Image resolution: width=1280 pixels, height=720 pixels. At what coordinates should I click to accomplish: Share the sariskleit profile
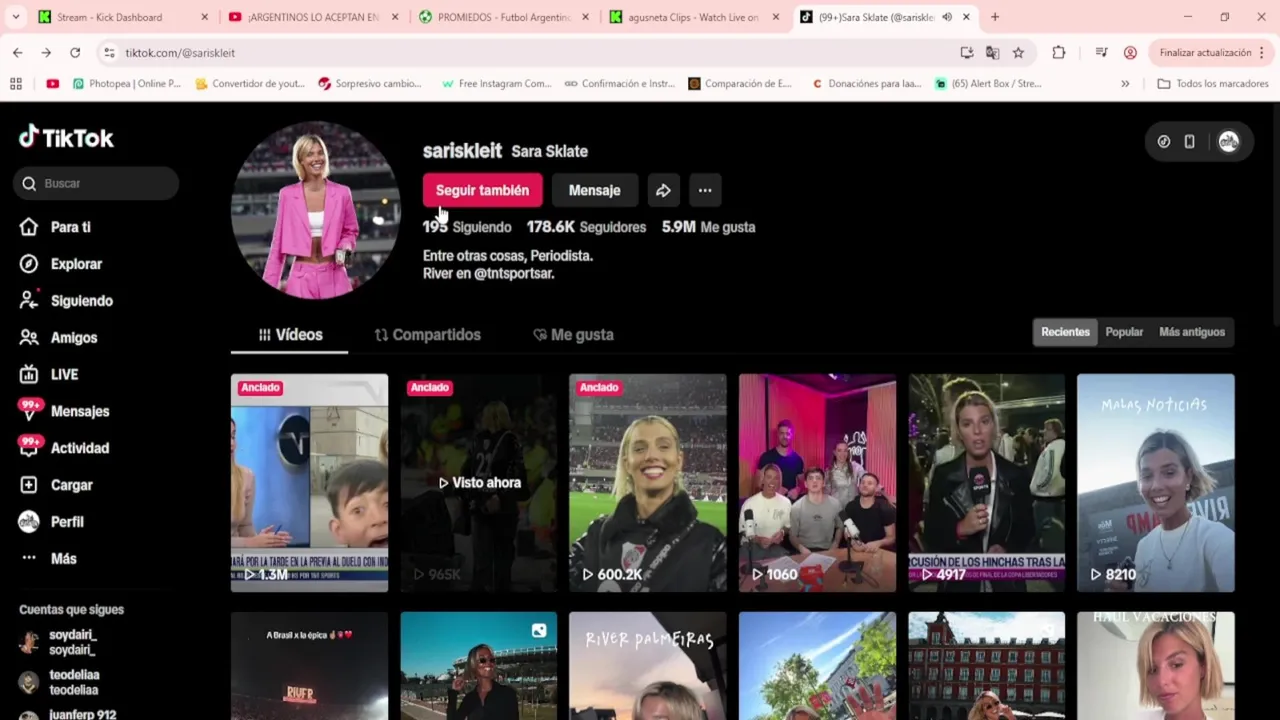click(x=663, y=190)
